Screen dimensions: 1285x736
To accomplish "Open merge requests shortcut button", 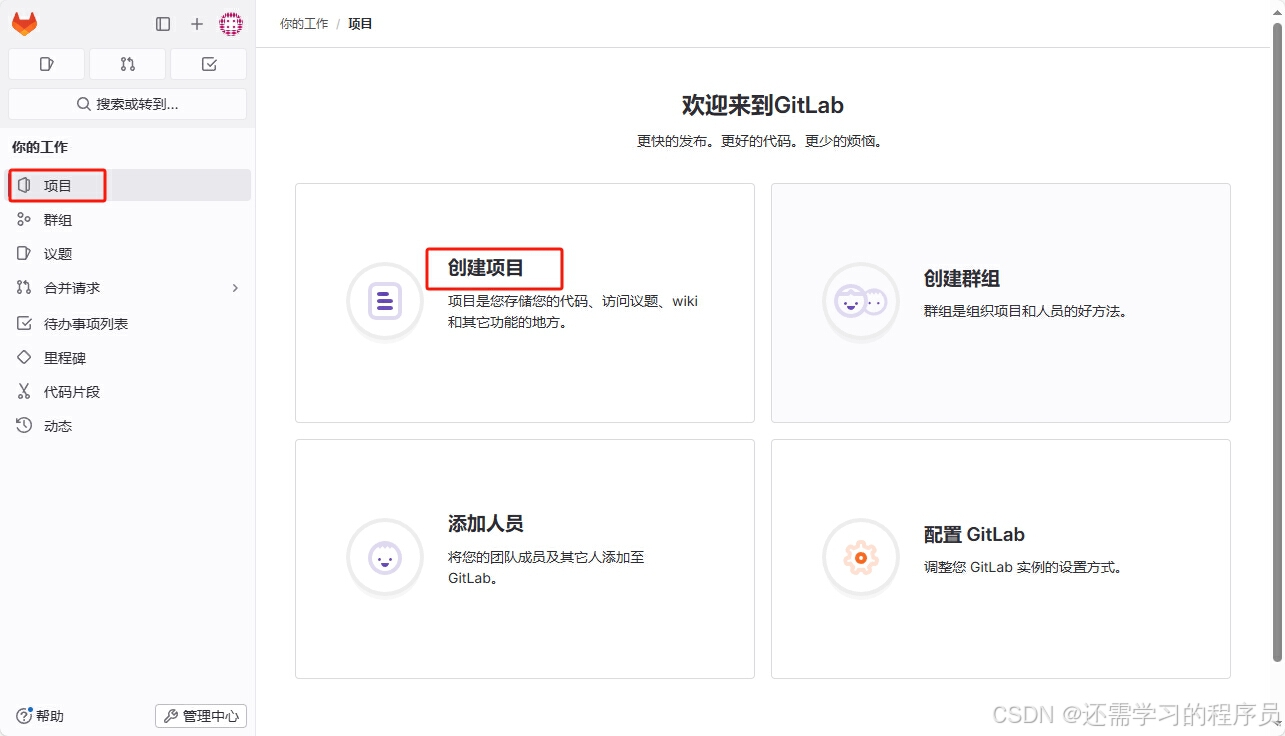I will coord(127,64).
